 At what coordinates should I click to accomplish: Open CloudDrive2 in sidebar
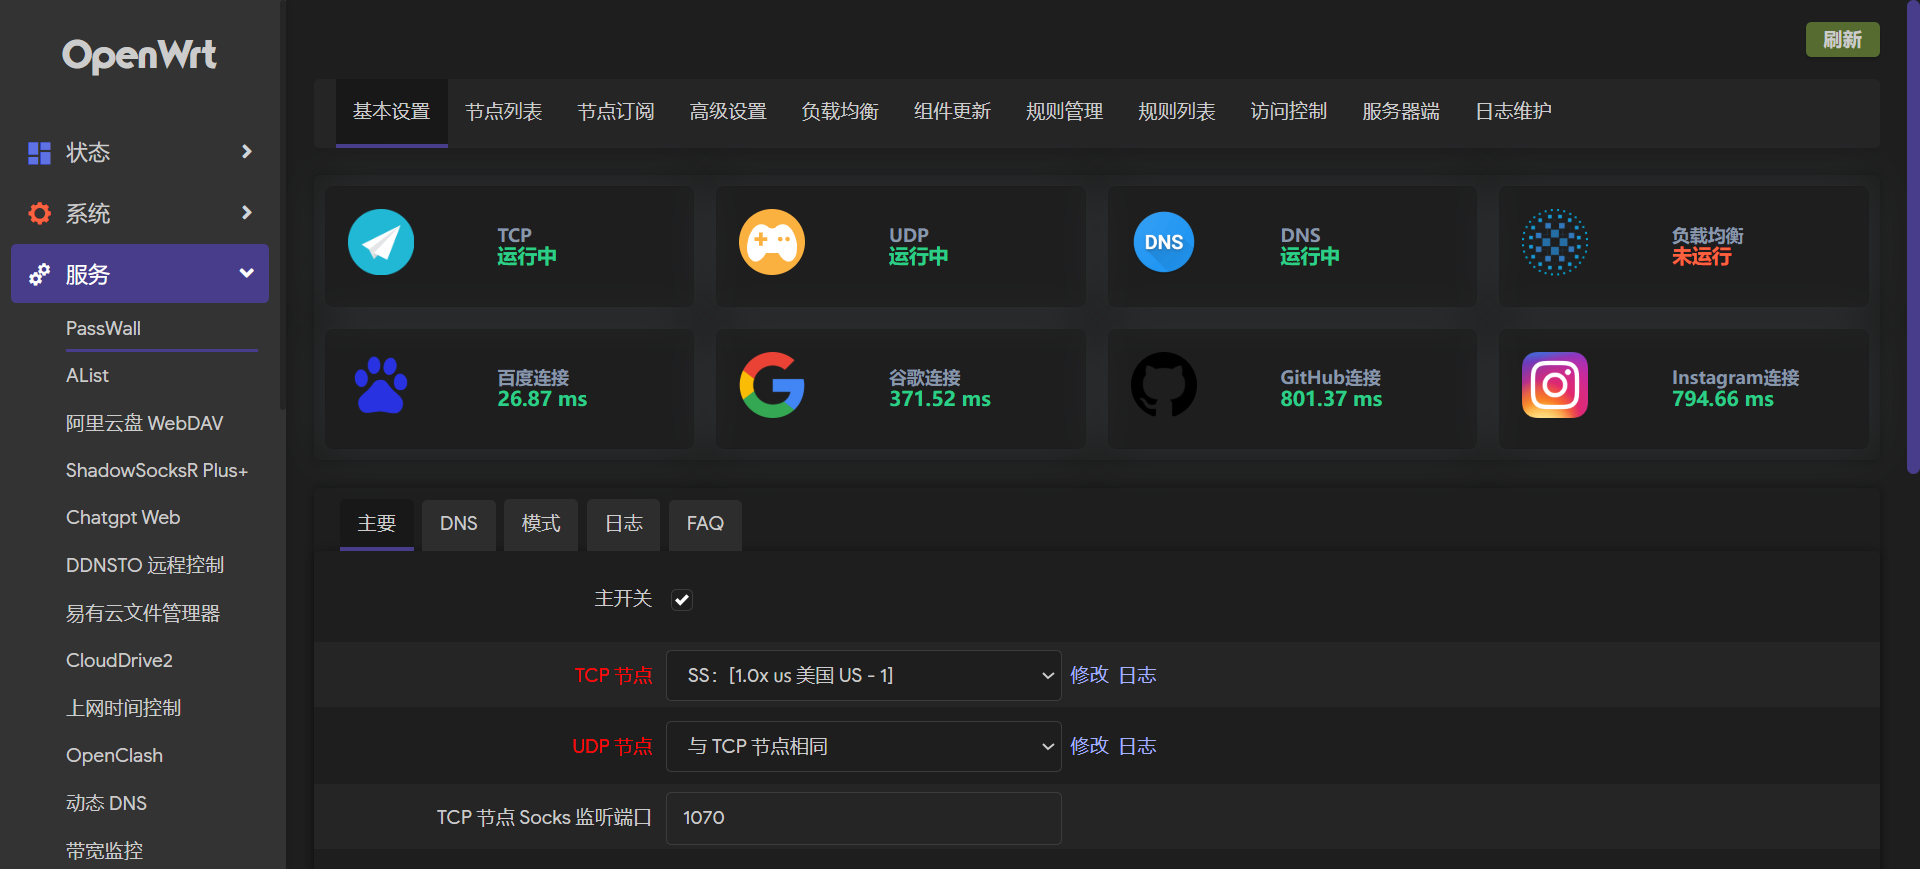click(x=119, y=660)
